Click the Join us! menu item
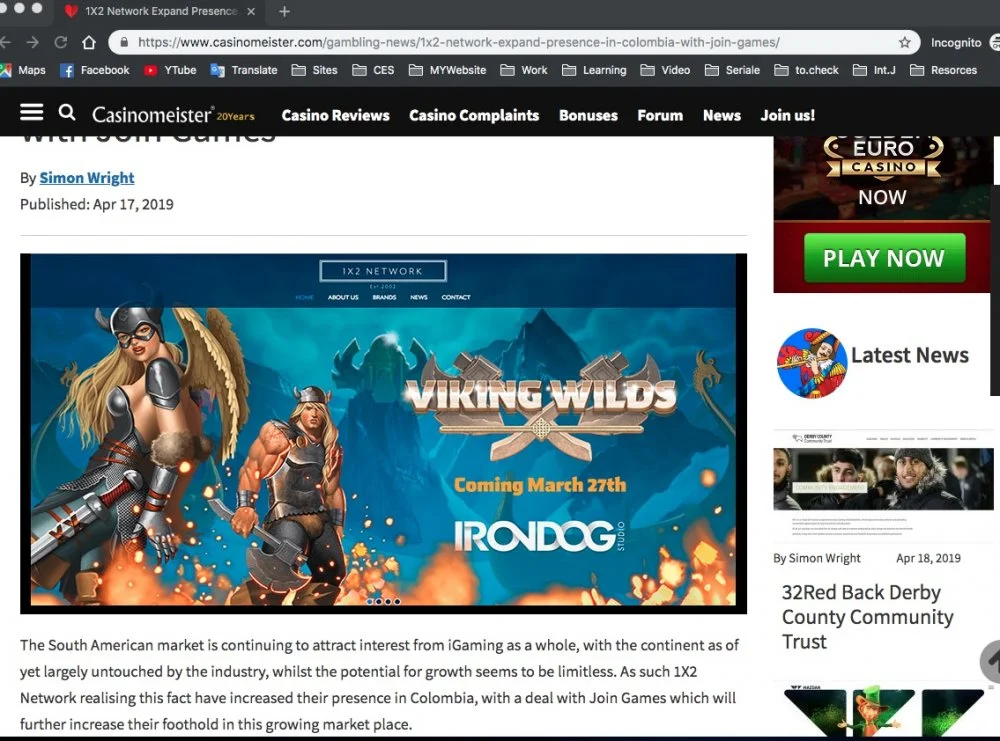Image resolution: width=1000 pixels, height=741 pixels. (x=788, y=115)
